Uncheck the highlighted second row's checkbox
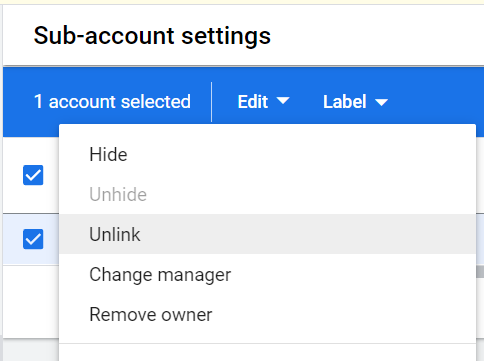The height and width of the screenshot is (361, 484). pos(33,239)
